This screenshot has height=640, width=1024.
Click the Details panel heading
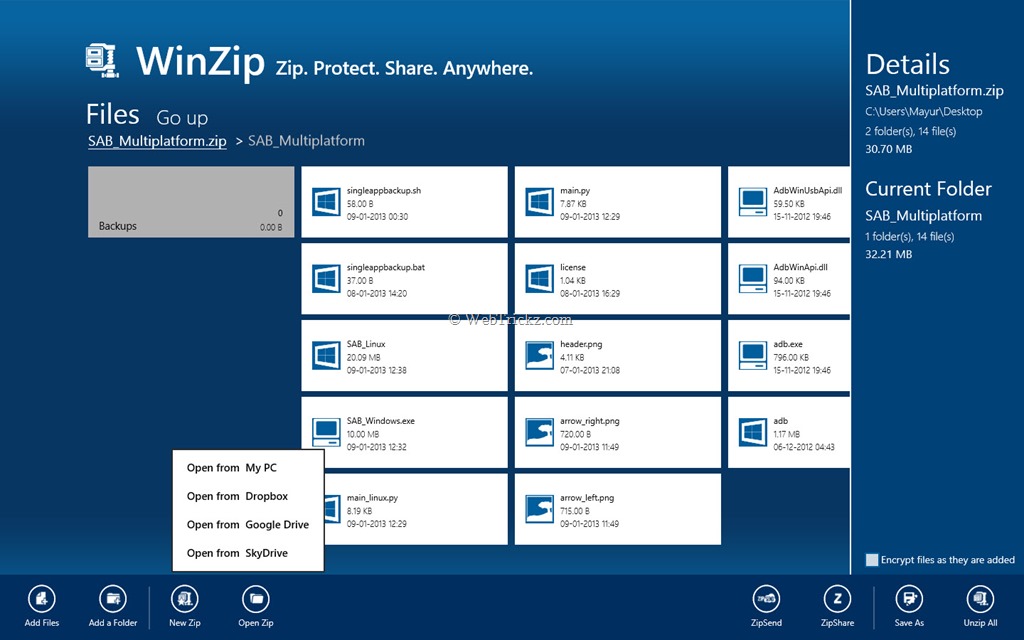(x=908, y=65)
